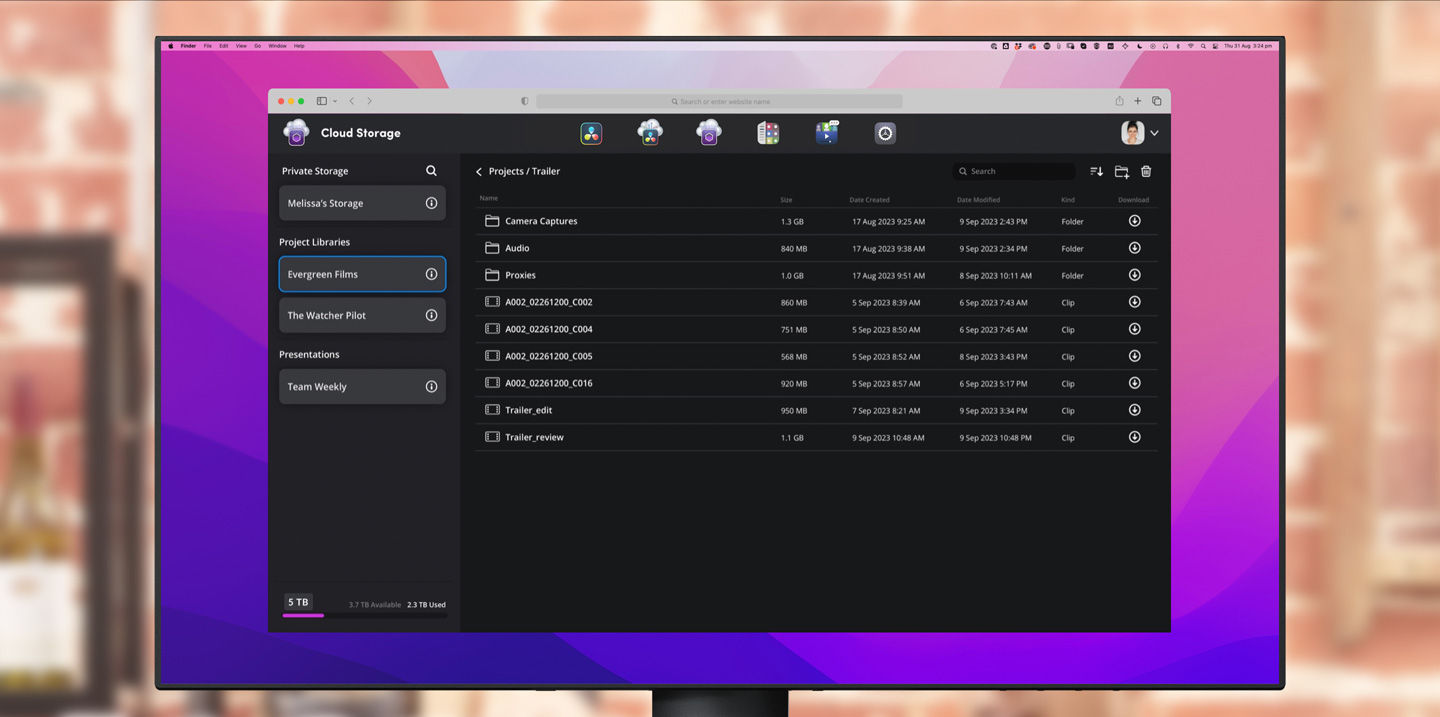
Task: Select the purple cloud storage app icon
Action: (709, 131)
